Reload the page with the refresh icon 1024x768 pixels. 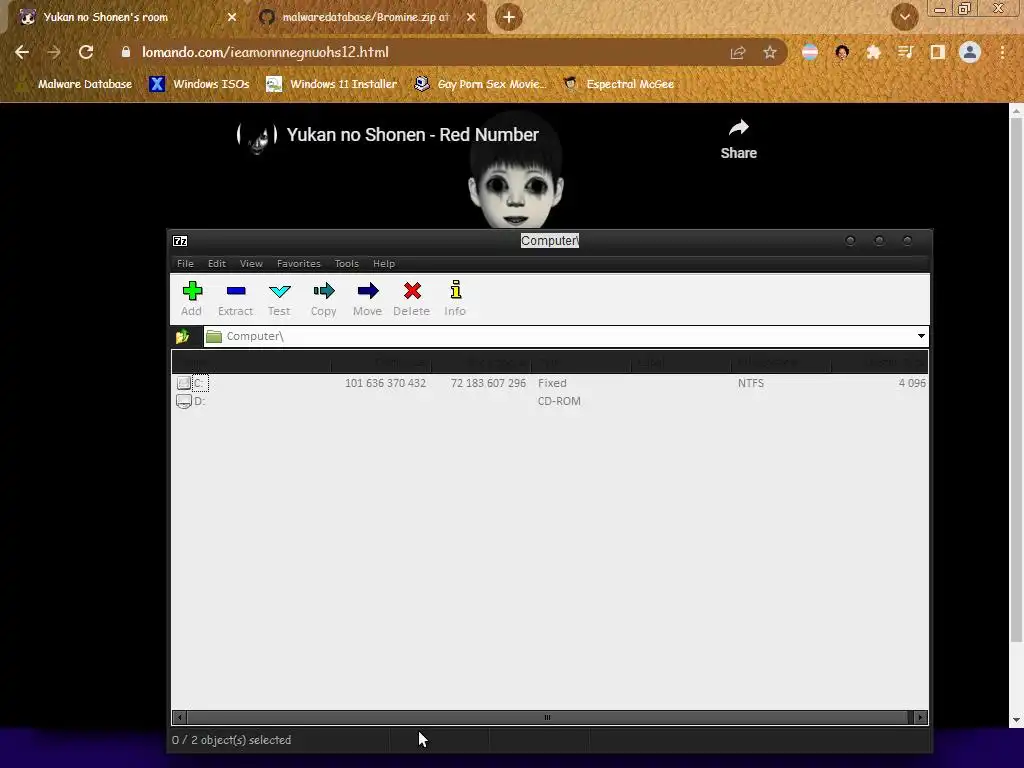coord(86,52)
